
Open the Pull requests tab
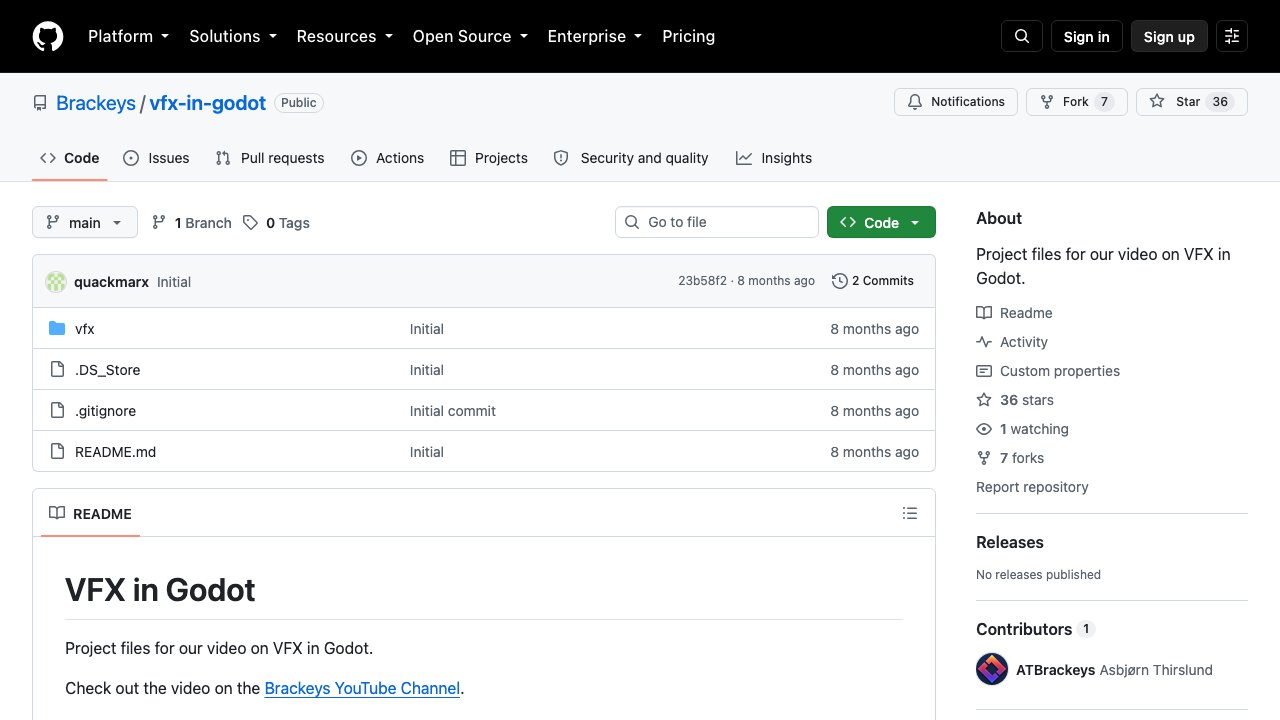pyautogui.click(x=270, y=158)
